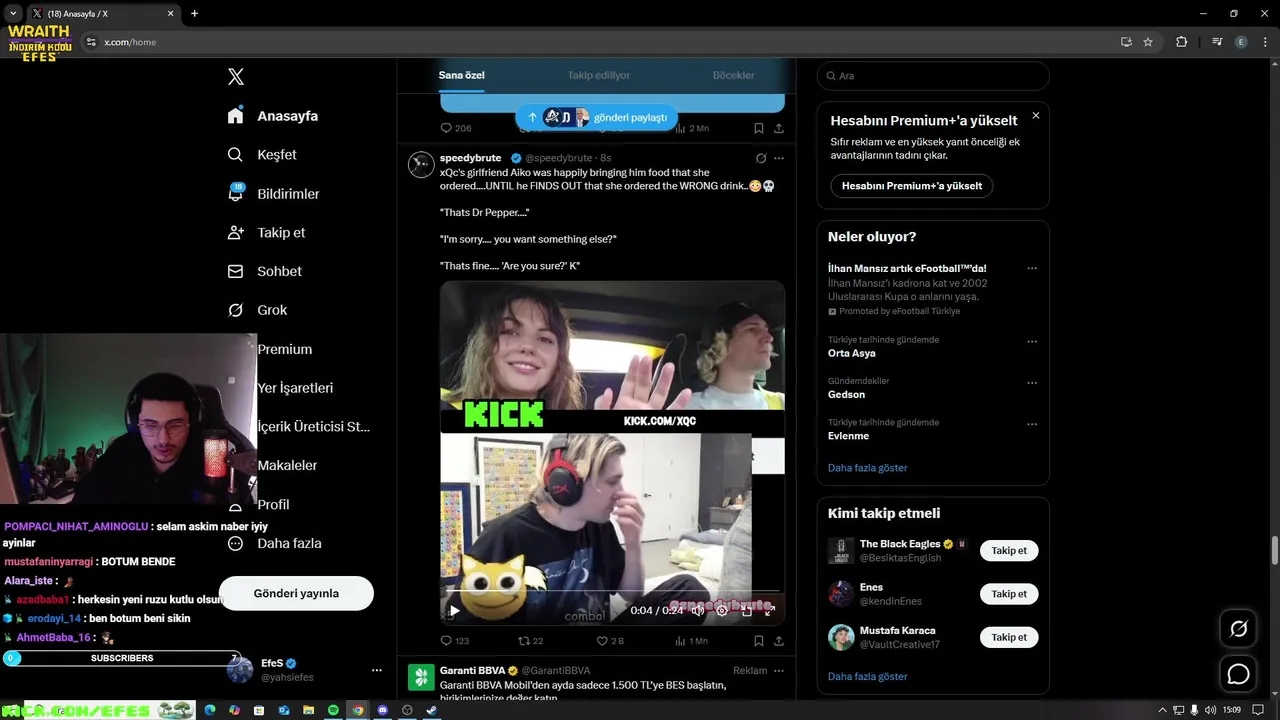Open options for Gedson trend

1032,383
